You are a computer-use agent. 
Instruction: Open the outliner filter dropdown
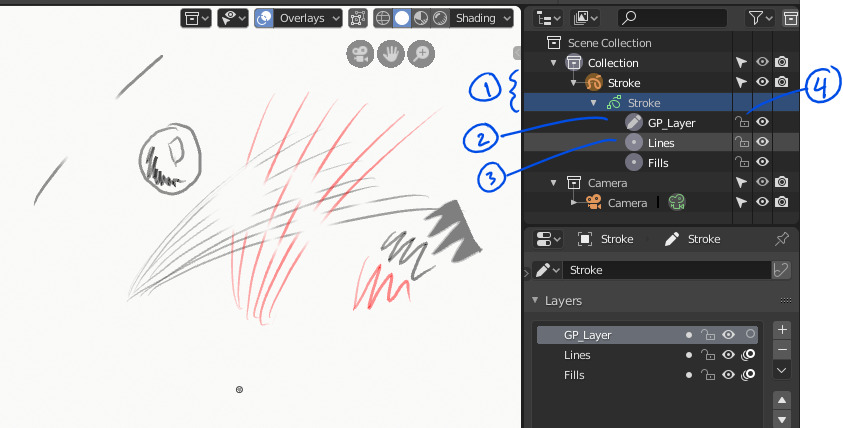(x=760, y=18)
